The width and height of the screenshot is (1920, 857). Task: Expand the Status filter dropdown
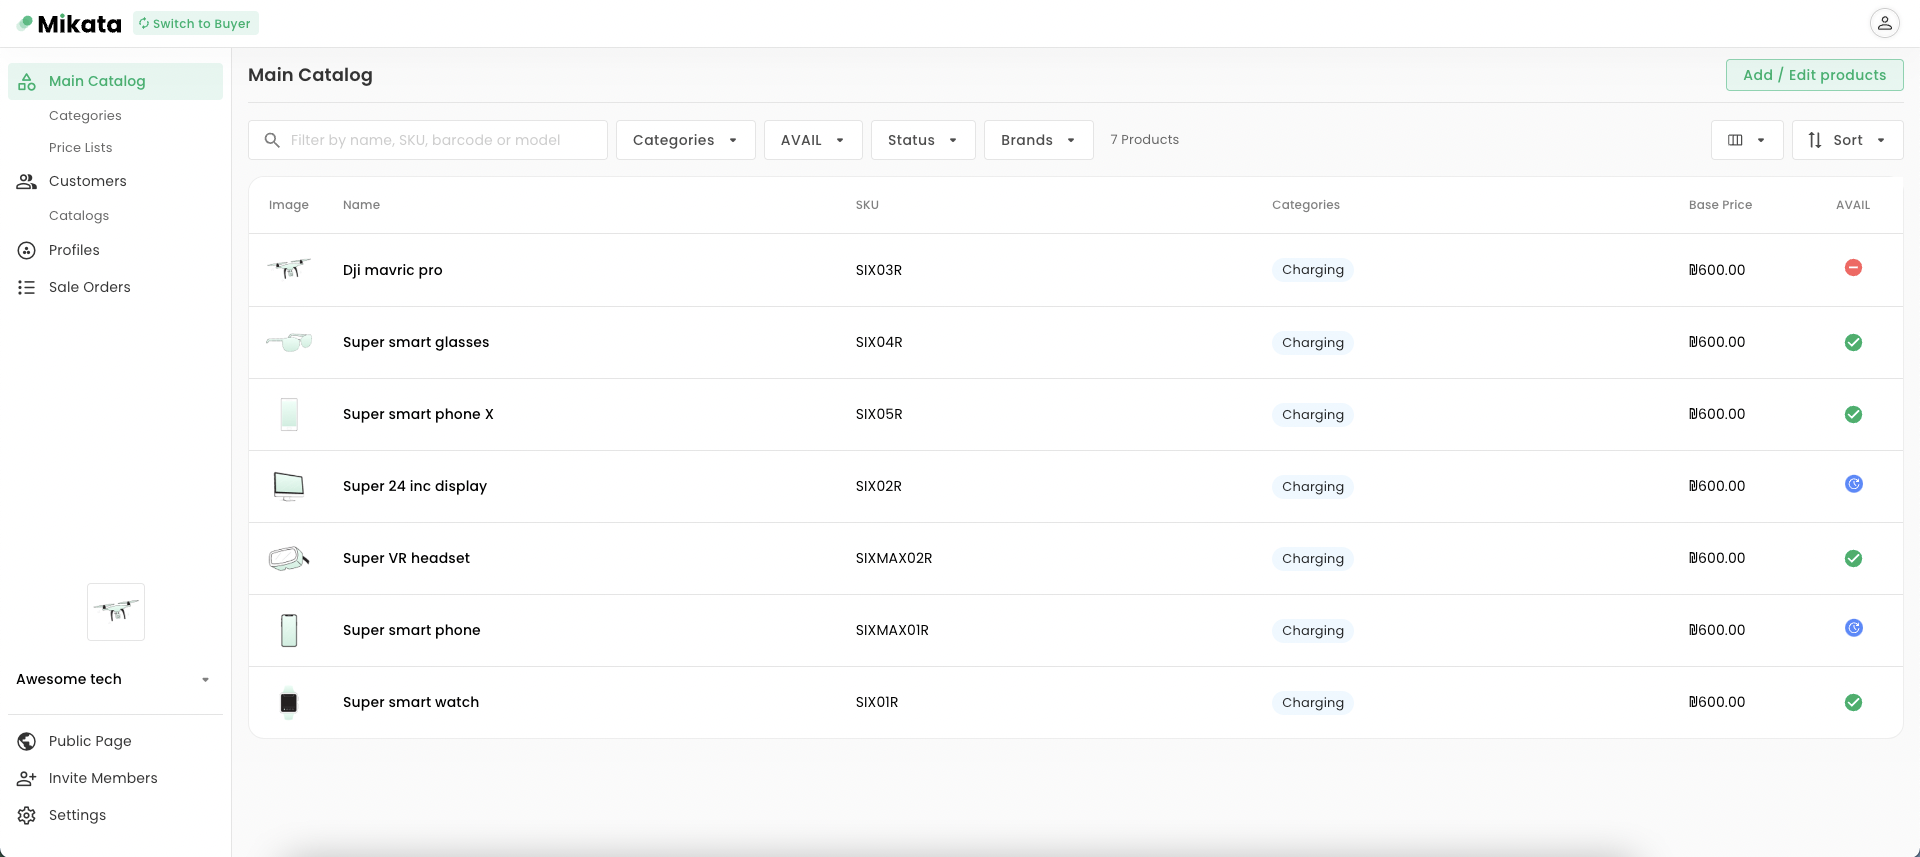(x=923, y=140)
